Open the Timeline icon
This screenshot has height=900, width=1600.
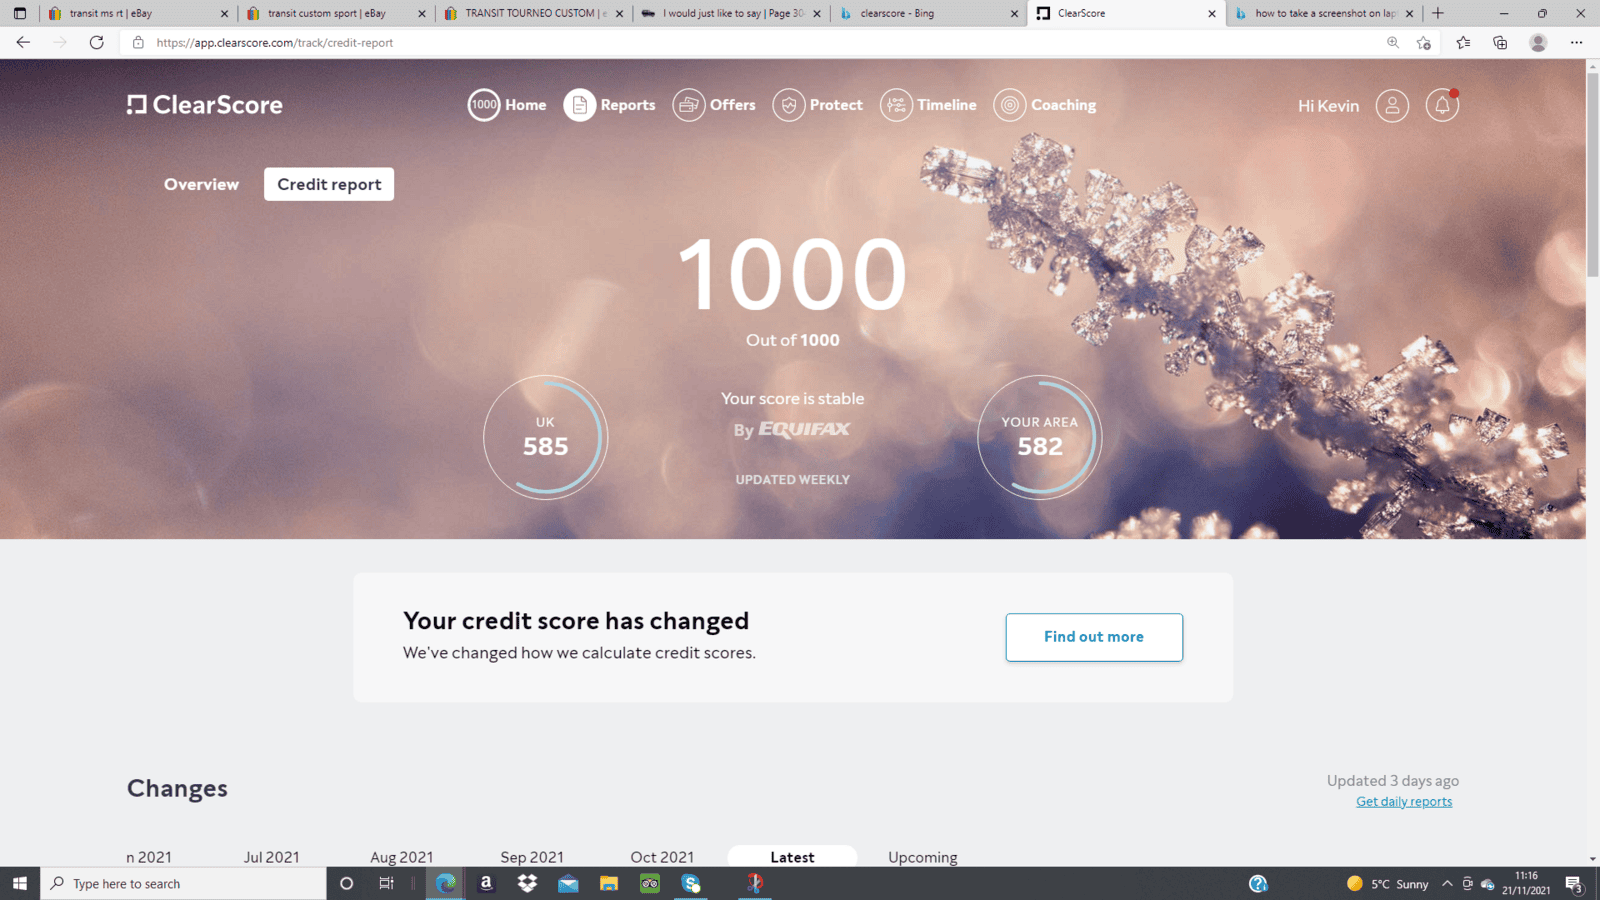896,105
